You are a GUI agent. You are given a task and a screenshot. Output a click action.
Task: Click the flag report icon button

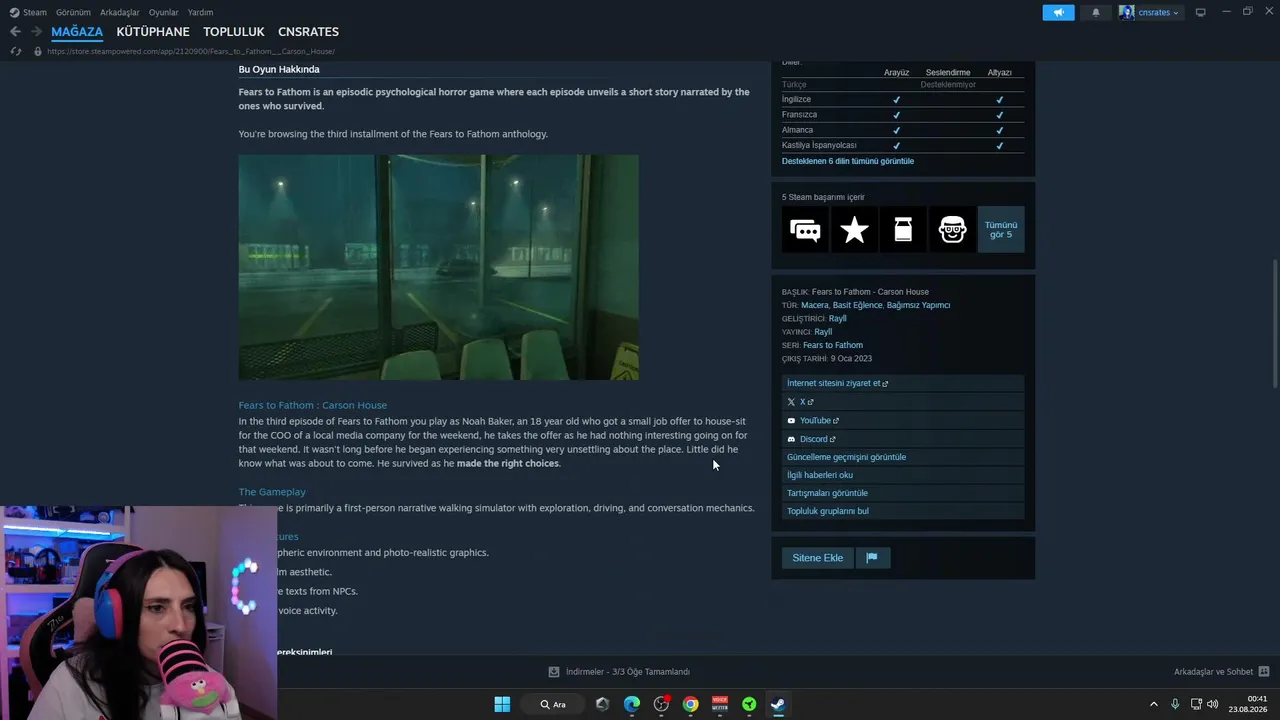tap(872, 558)
